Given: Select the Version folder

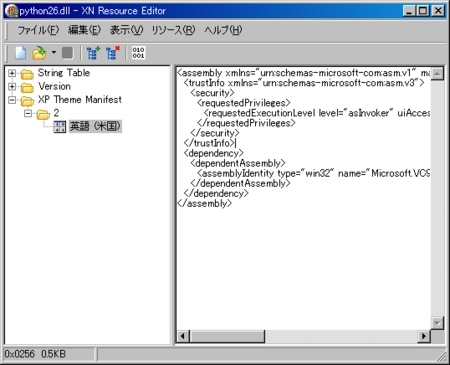Looking at the screenshot, I should tap(54, 86).
